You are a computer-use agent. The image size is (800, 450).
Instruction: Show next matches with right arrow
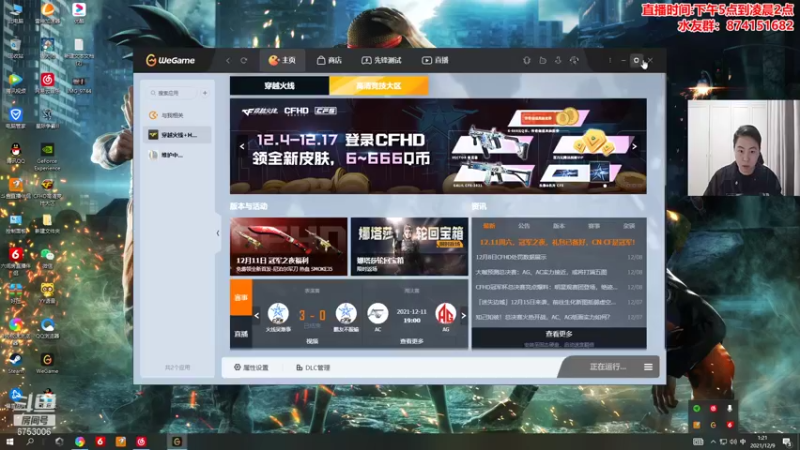tap(463, 315)
